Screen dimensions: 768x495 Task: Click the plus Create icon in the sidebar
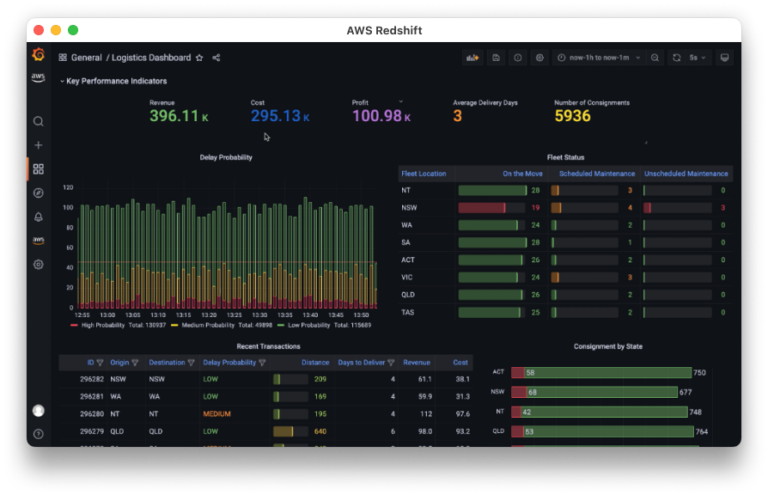[x=38, y=145]
